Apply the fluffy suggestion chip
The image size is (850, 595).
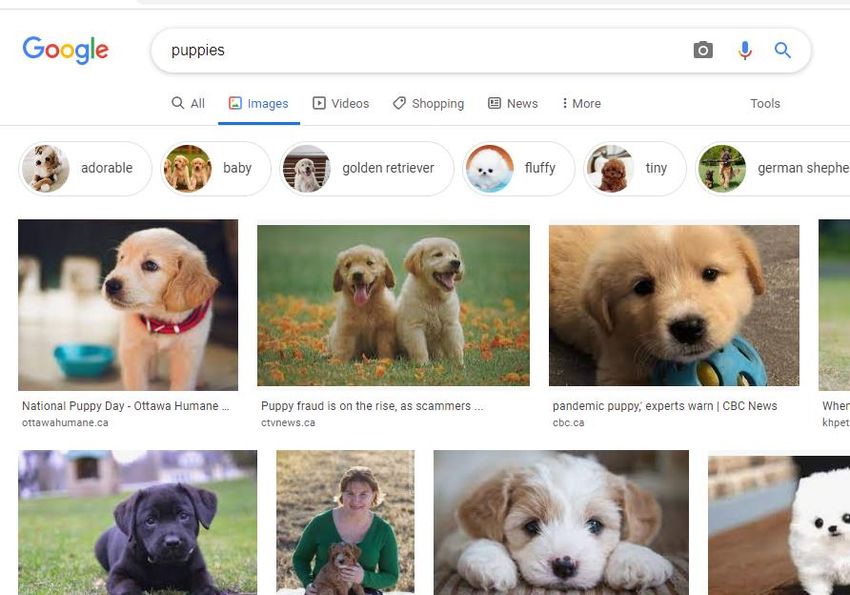click(x=518, y=169)
